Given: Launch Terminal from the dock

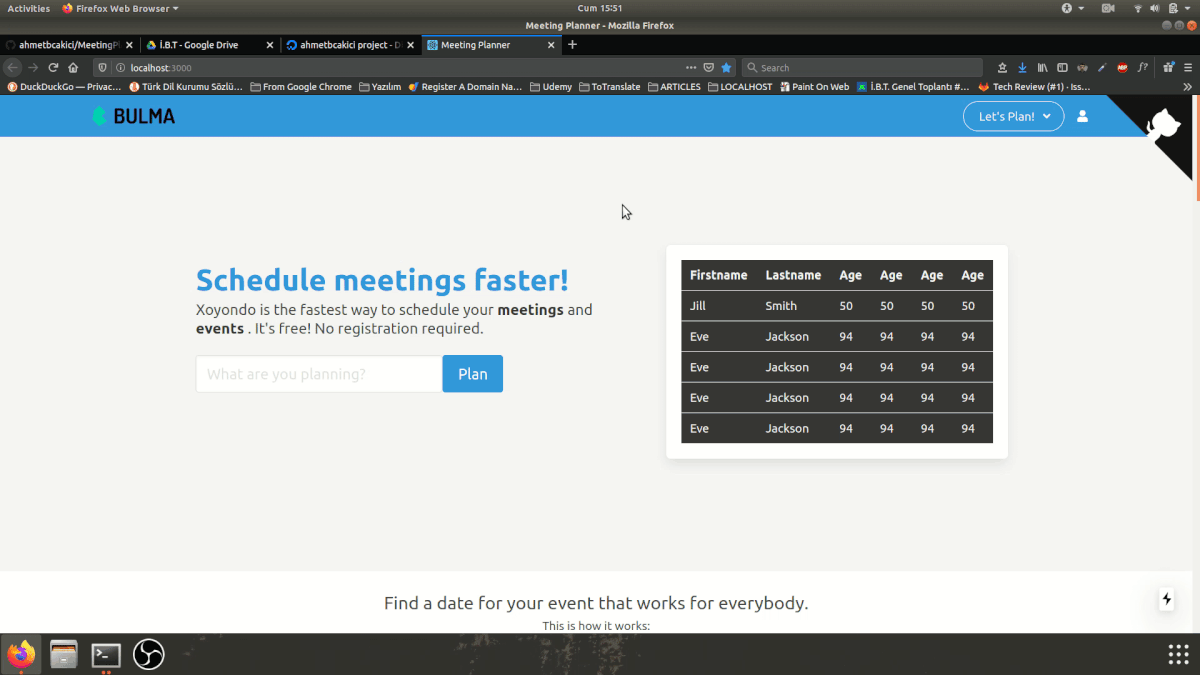Looking at the screenshot, I should (x=106, y=654).
